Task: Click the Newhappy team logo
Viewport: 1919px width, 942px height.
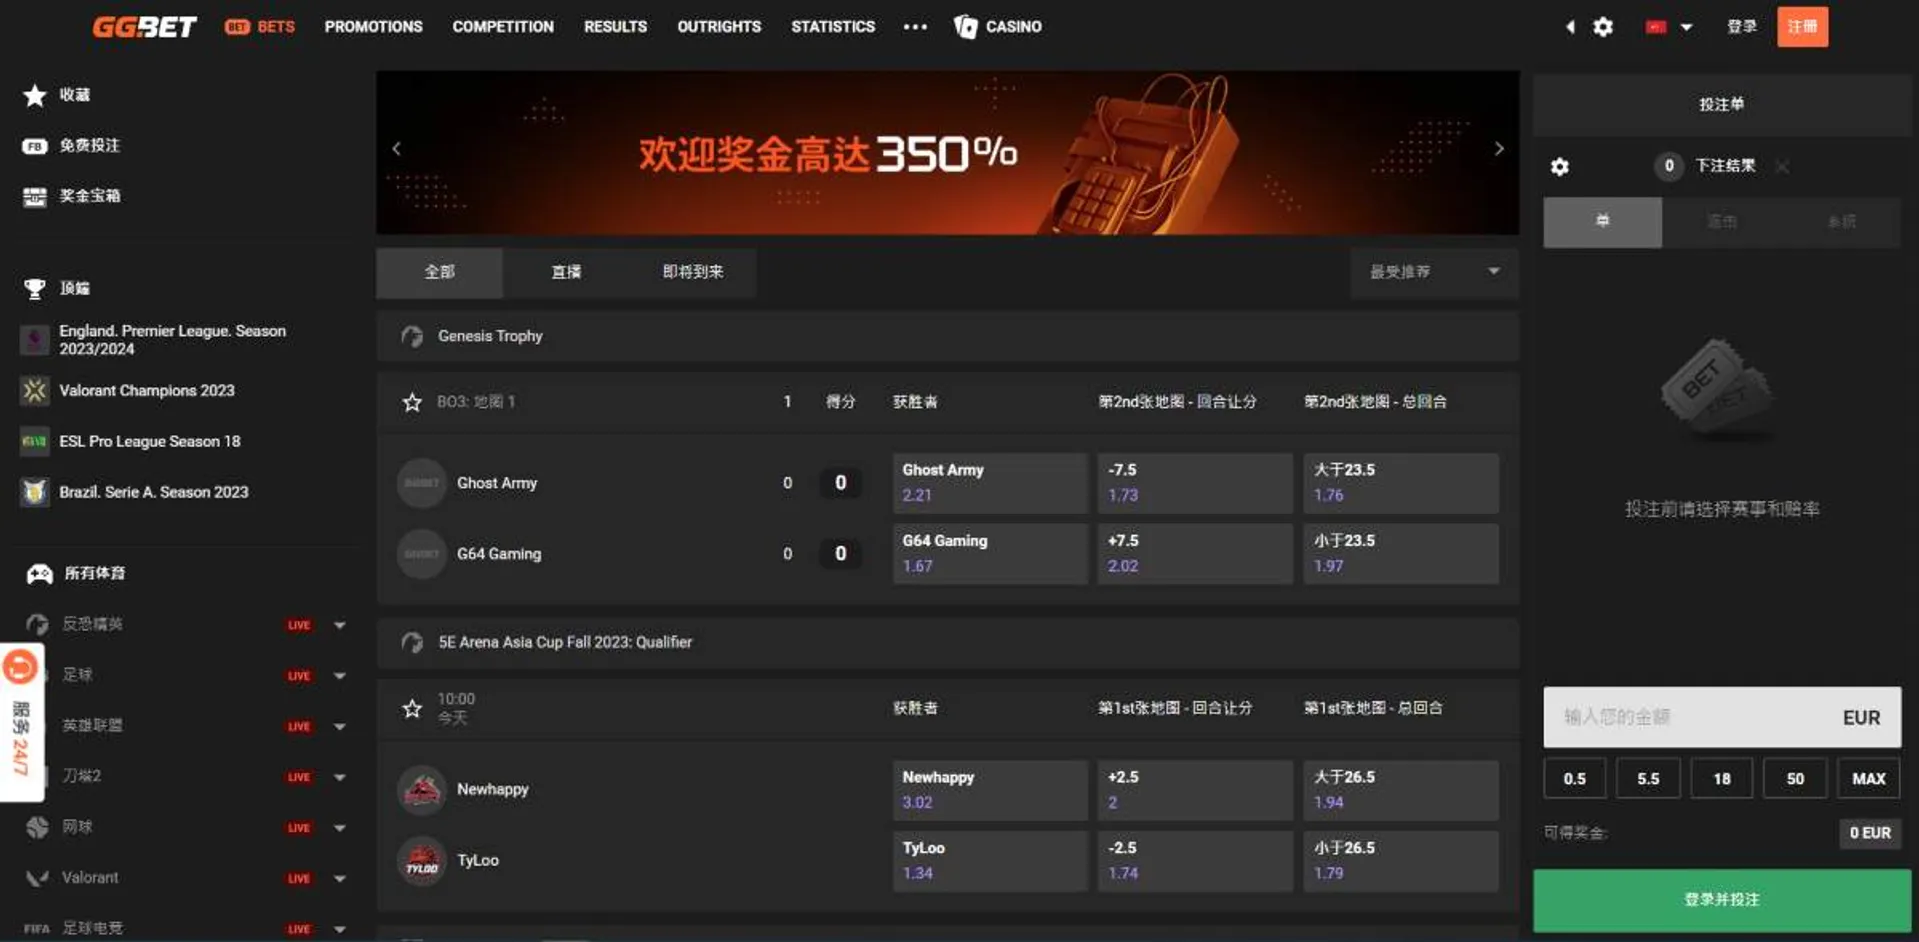Action: pos(422,790)
